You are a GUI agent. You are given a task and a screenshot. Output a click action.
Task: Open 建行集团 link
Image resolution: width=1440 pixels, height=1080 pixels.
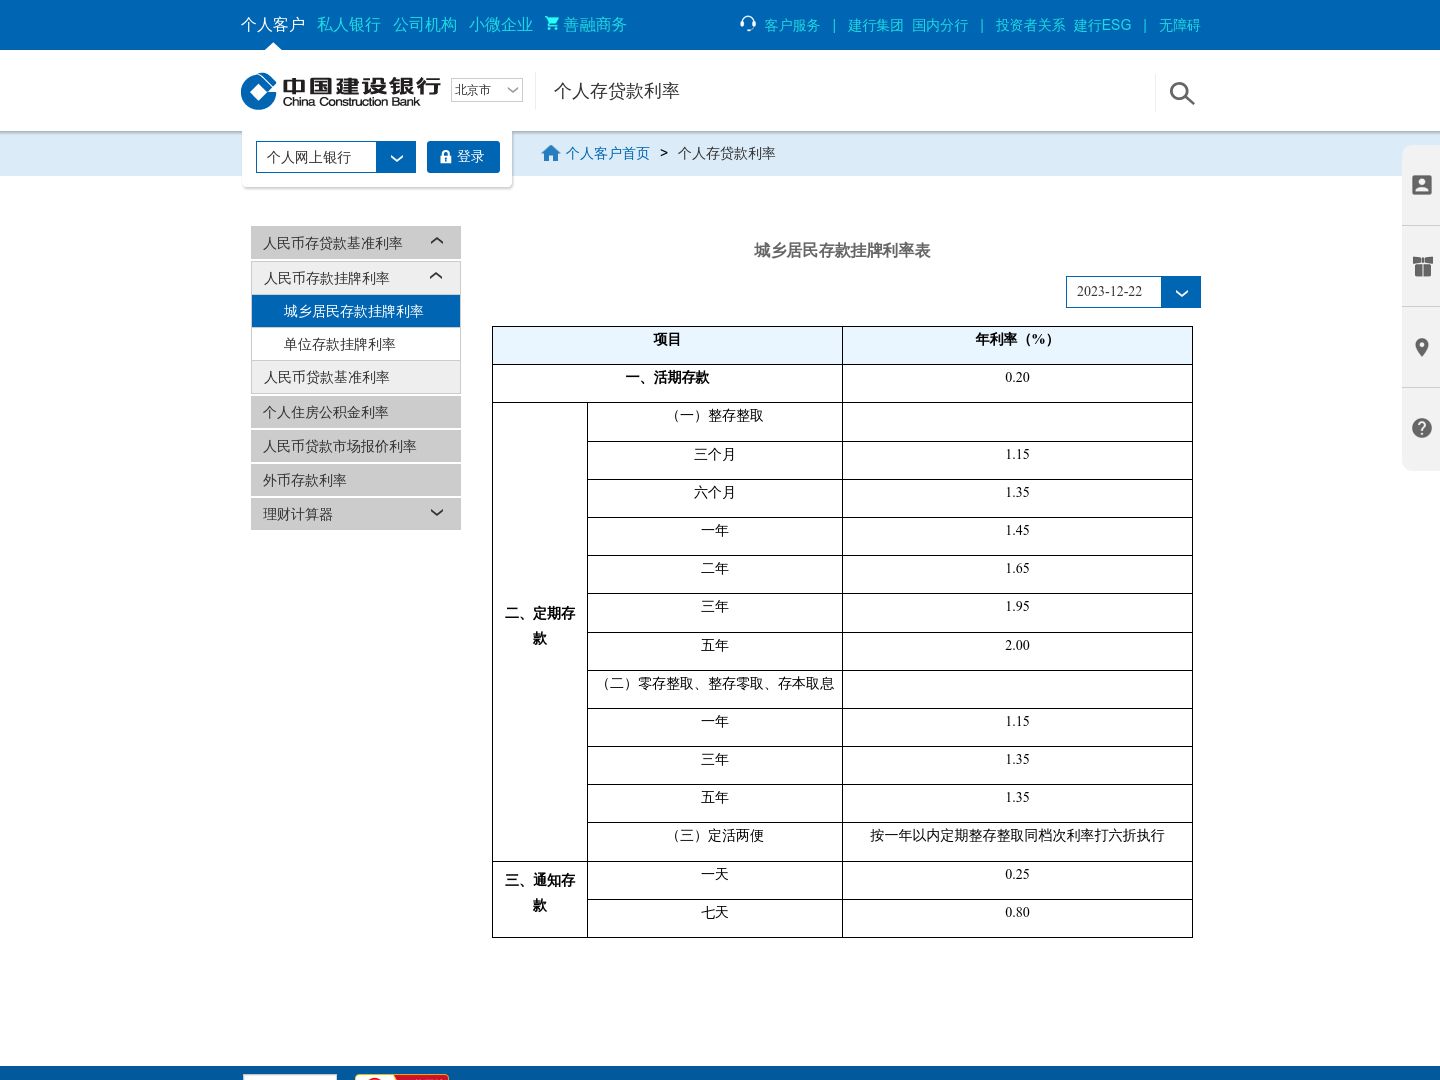pyautogui.click(x=876, y=25)
